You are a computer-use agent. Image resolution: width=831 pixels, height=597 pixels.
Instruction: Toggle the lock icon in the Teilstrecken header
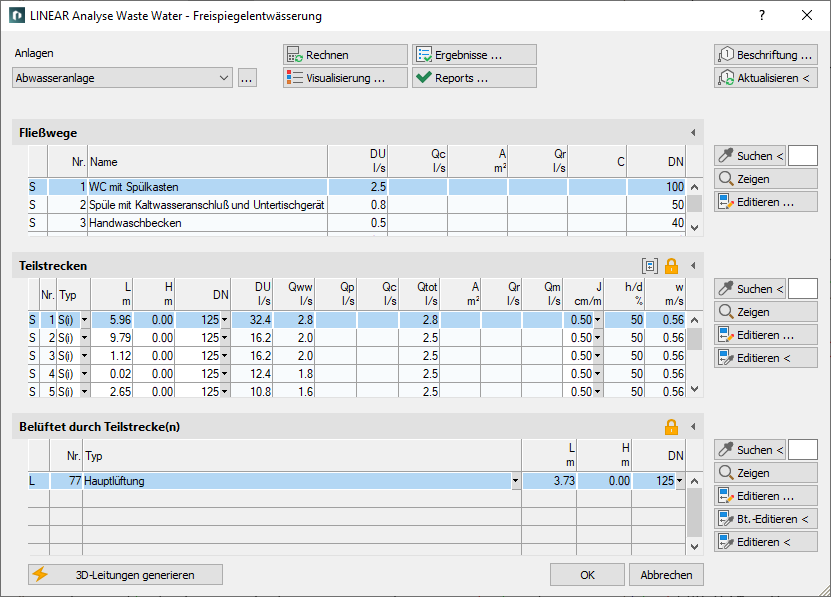point(671,266)
